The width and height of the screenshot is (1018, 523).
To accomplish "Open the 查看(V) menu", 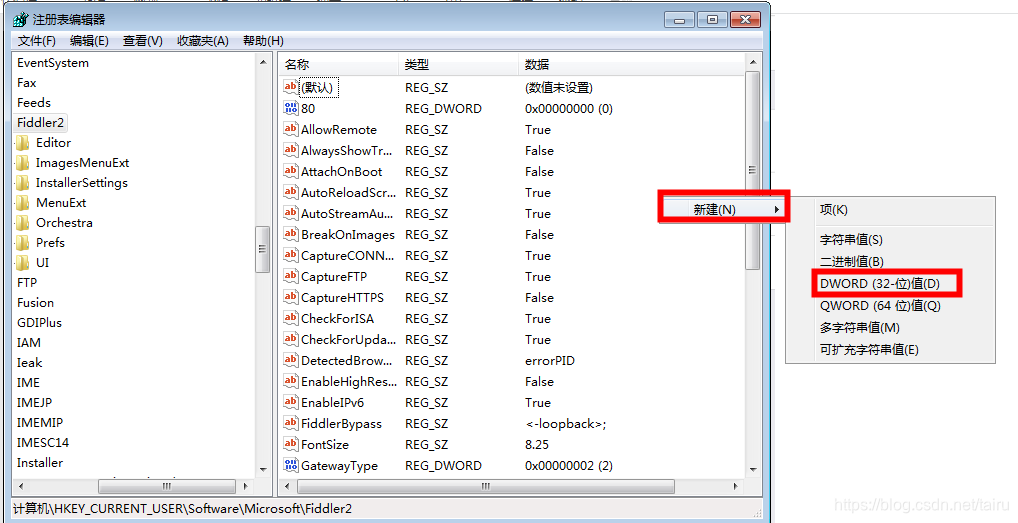I will coord(143,41).
